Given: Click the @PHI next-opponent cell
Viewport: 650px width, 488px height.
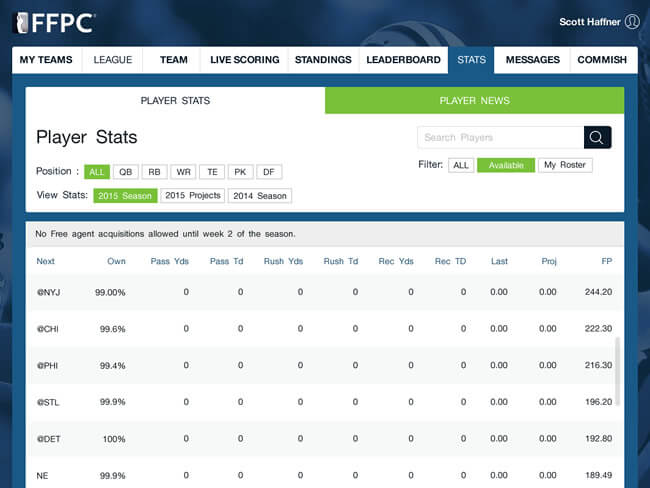Looking at the screenshot, I should pyautogui.click(x=47, y=366).
